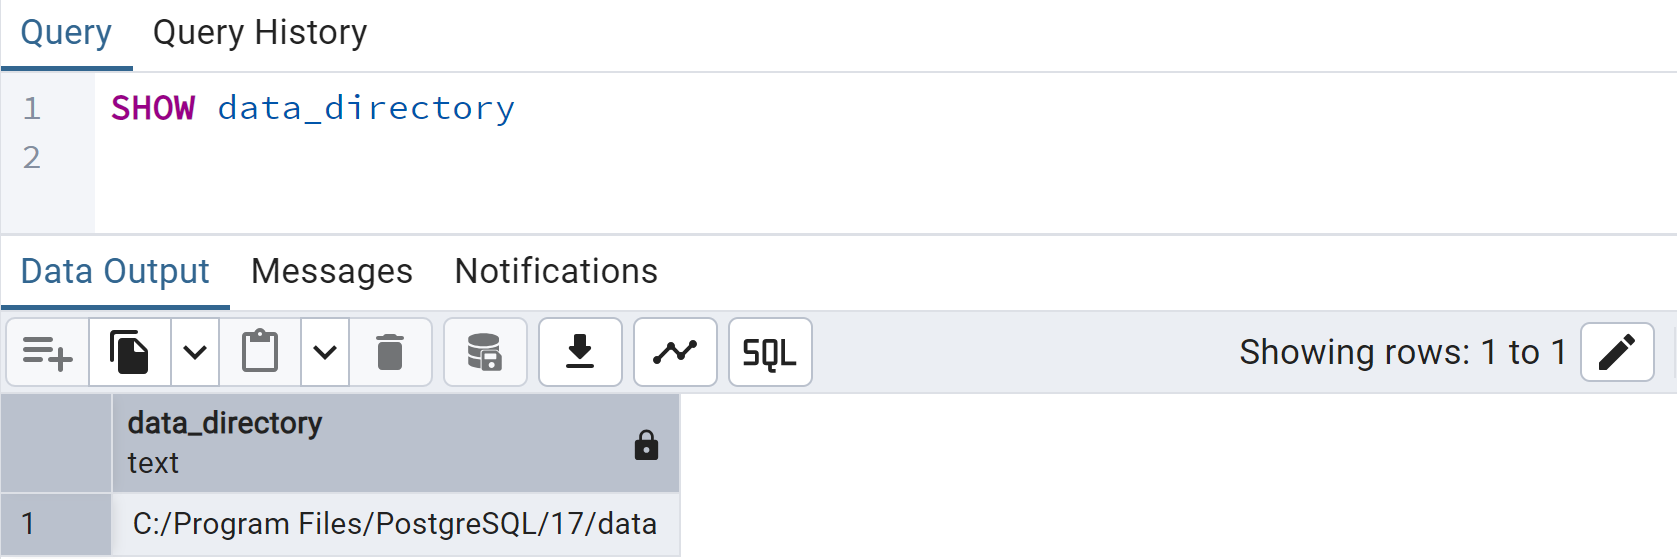Click the SQL button in the toolbar
The image size is (1677, 559).
tap(770, 352)
